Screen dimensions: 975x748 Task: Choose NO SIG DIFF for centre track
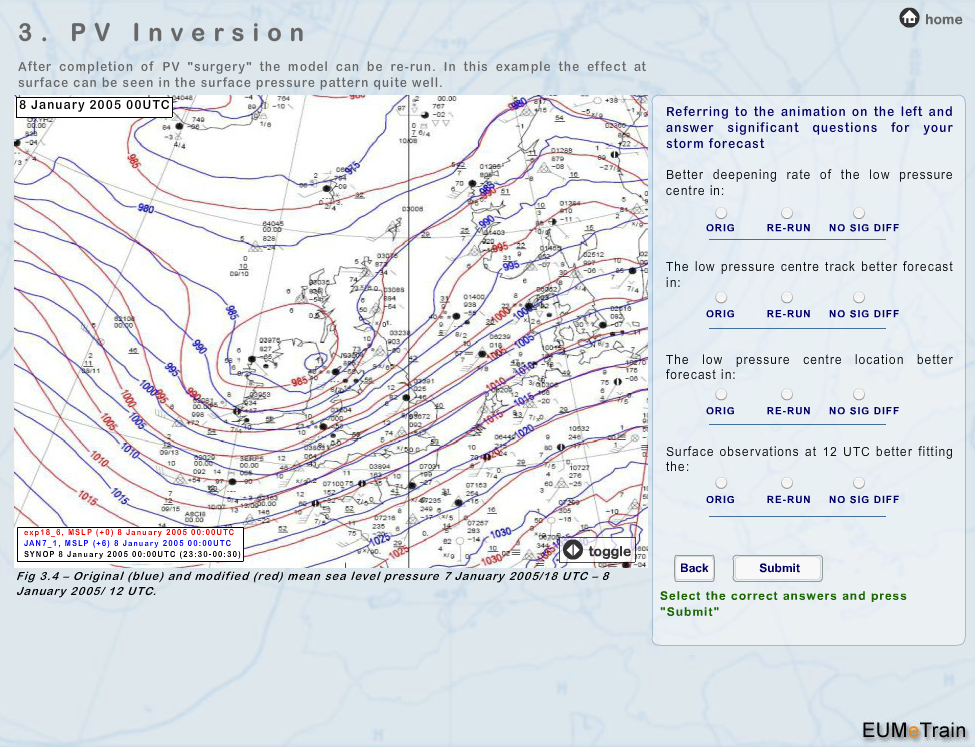click(859, 298)
